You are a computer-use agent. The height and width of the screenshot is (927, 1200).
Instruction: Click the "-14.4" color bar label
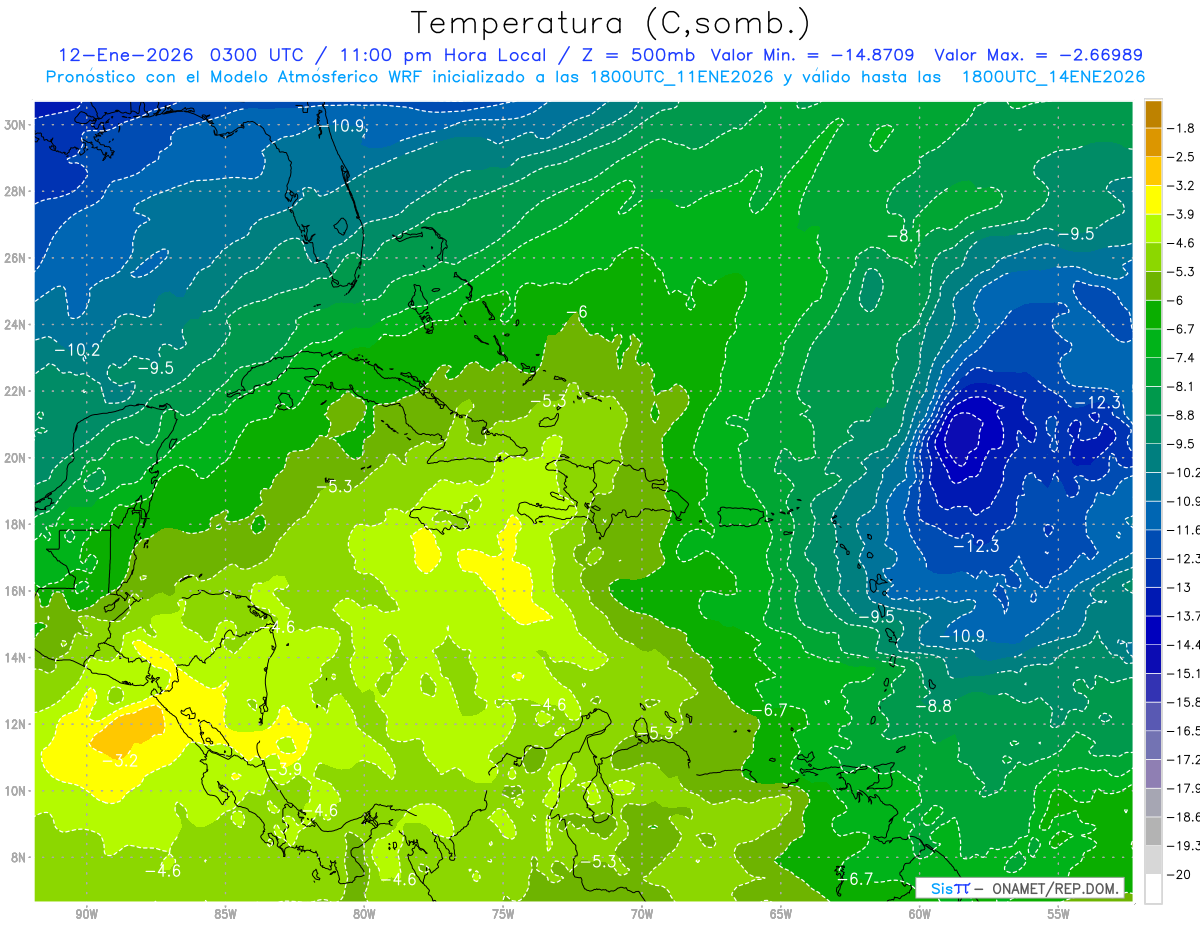pos(1185,645)
